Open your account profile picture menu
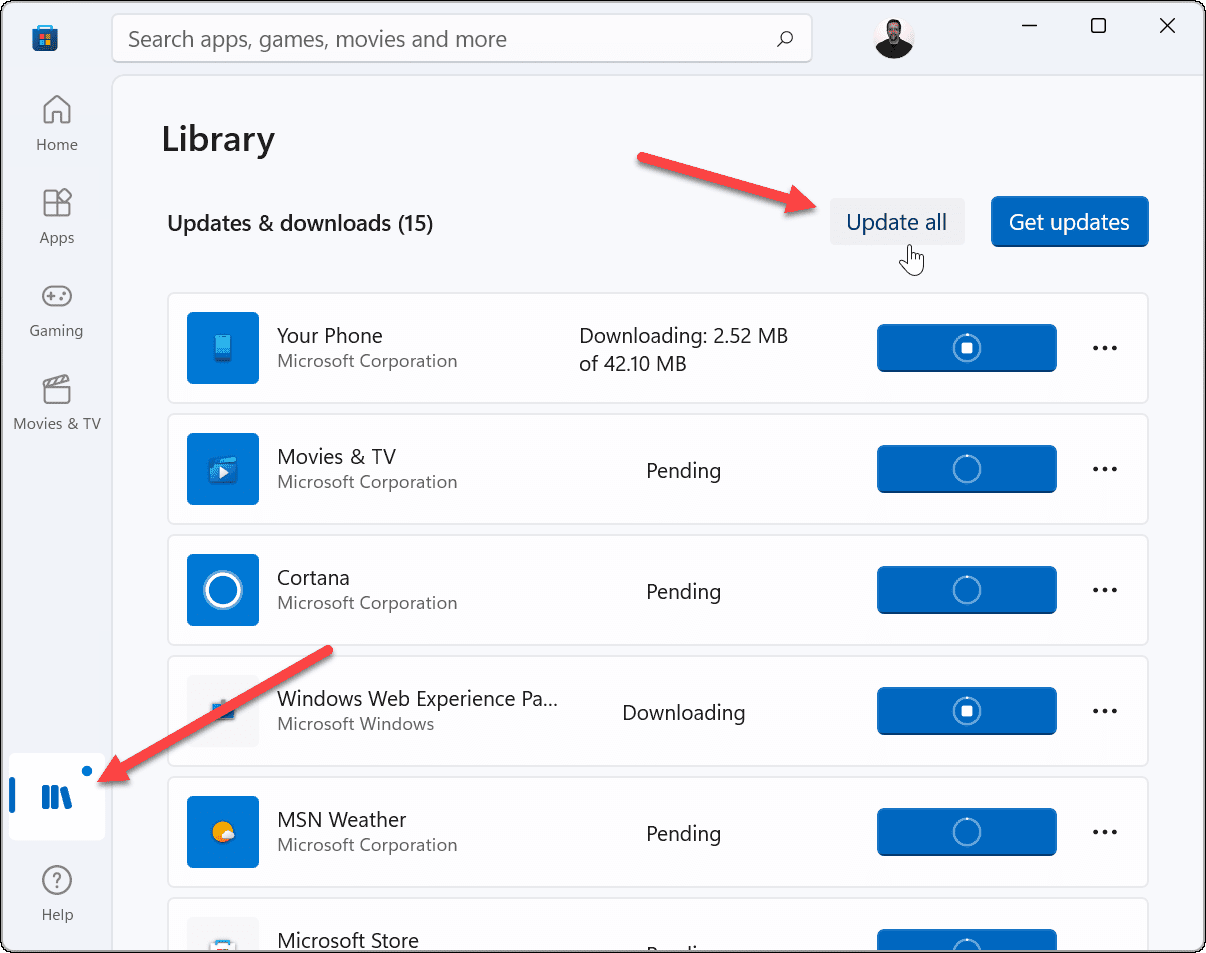 (x=893, y=38)
